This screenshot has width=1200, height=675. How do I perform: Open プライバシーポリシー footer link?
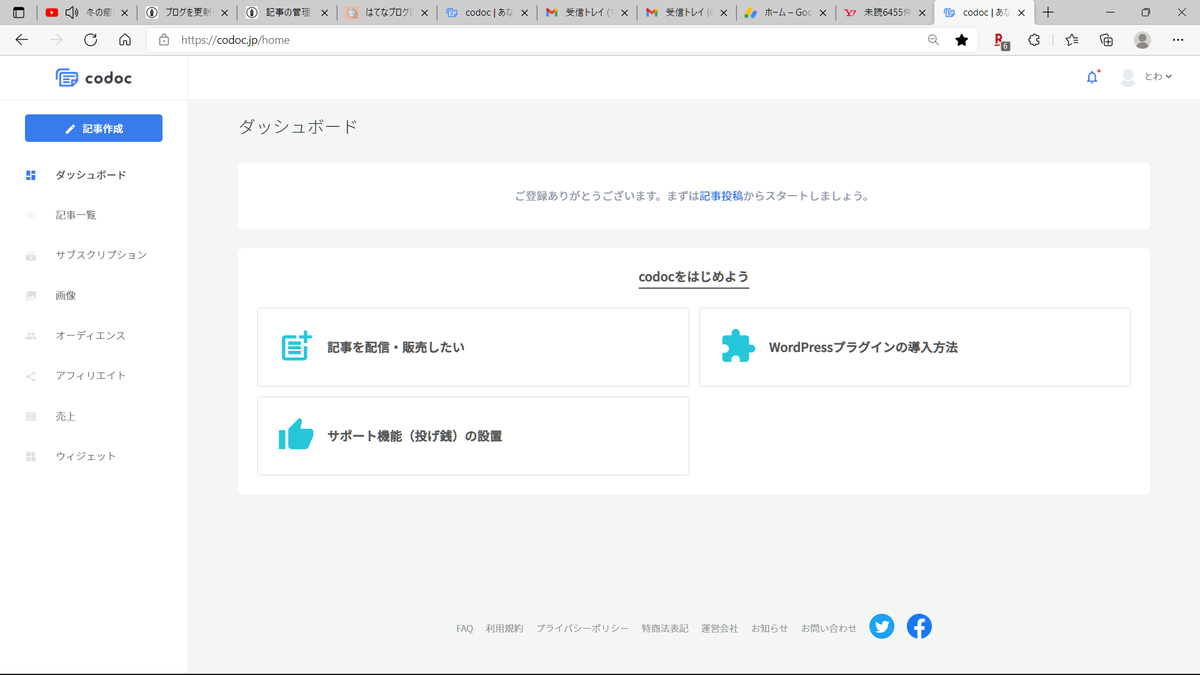click(582, 628)
